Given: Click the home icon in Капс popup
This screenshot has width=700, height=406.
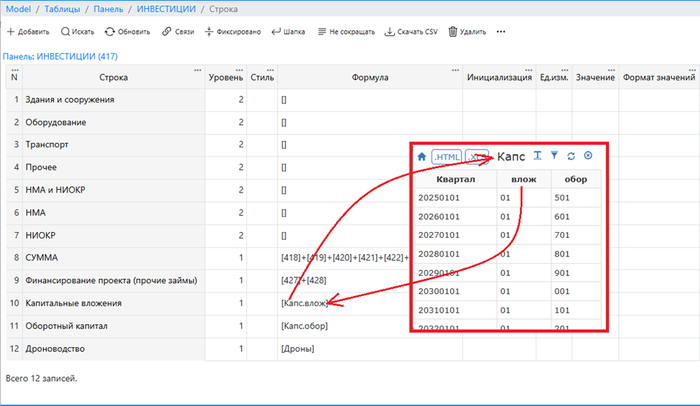Looking at the screenshot, I should point(421,156).
